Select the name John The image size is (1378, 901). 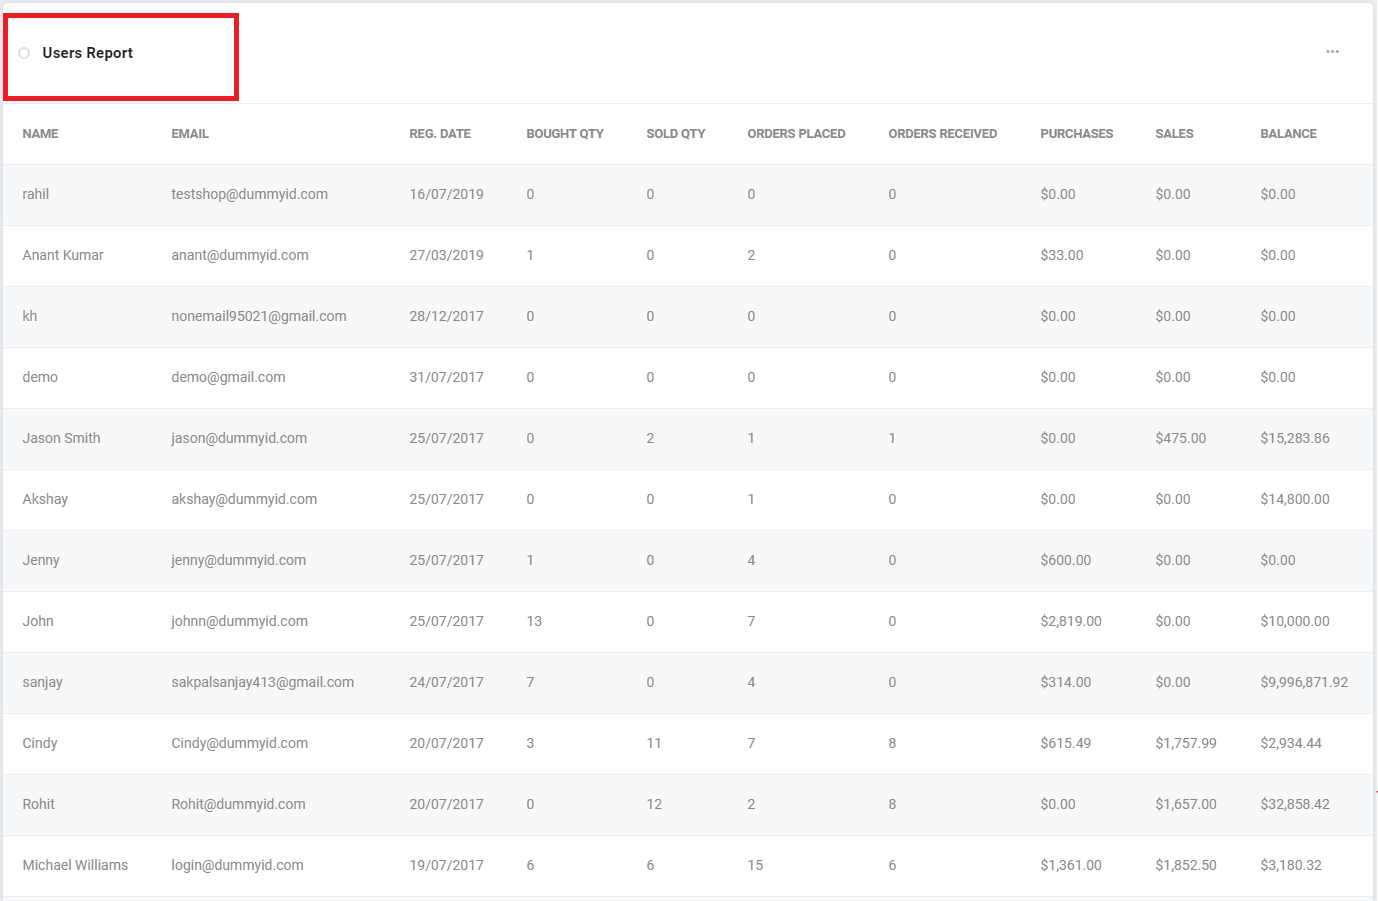(38, 622)
